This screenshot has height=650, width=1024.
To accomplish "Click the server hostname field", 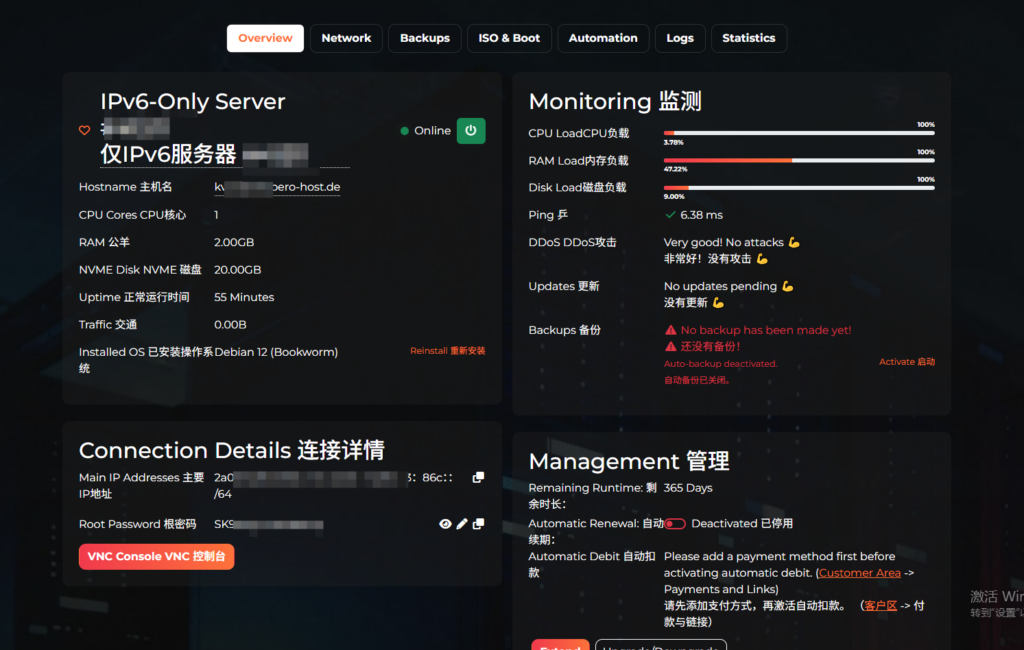I will click(277, 187).
